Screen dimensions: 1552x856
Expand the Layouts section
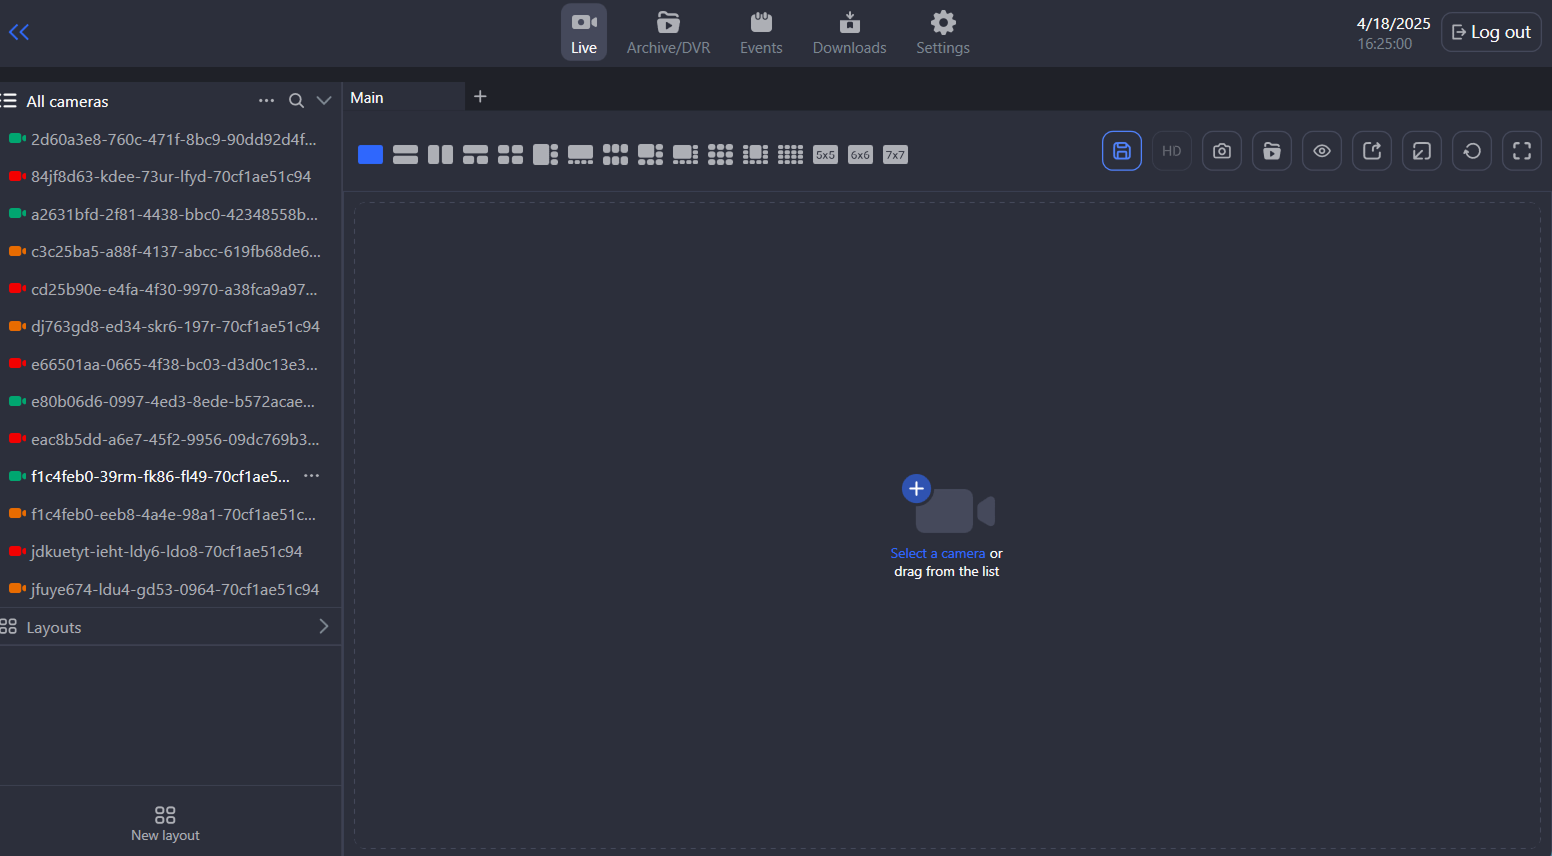[x=323, y=627]
